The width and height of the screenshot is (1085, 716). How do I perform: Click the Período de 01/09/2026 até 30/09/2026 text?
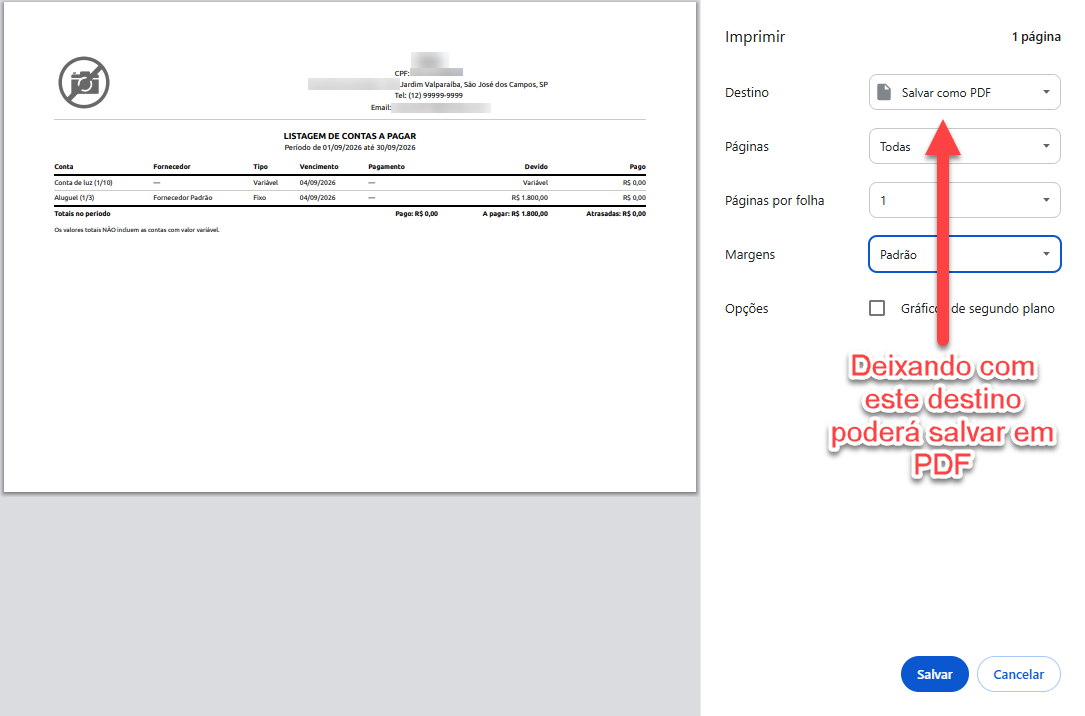tap(349, 147)
